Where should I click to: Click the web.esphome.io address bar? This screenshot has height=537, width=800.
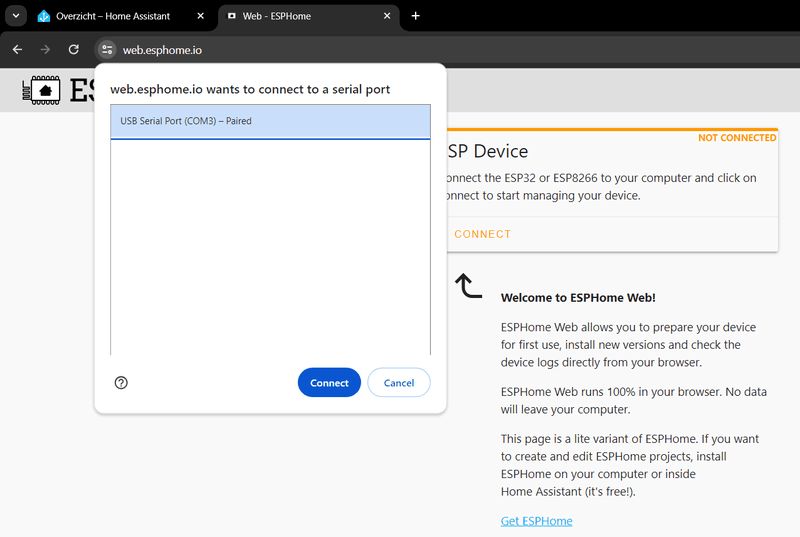click(162, 50)
